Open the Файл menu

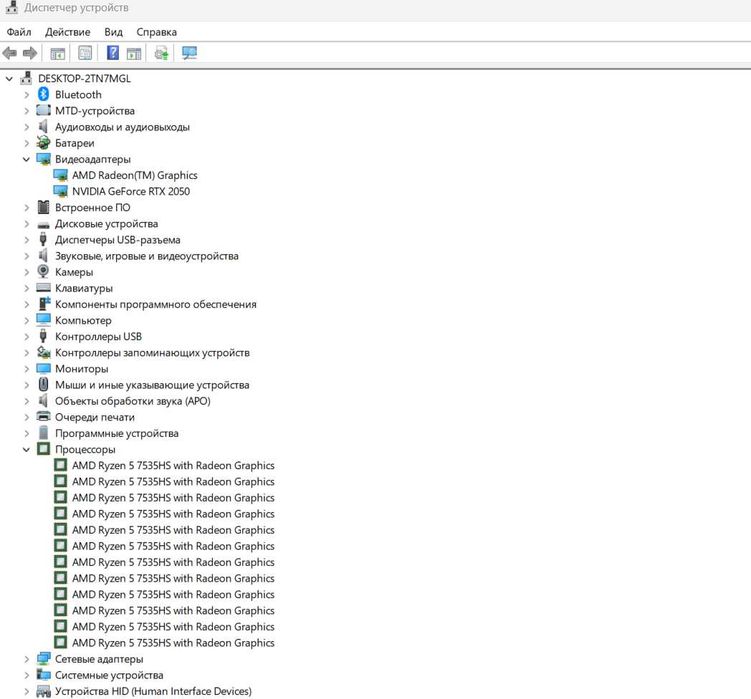(x=19, y=32)
